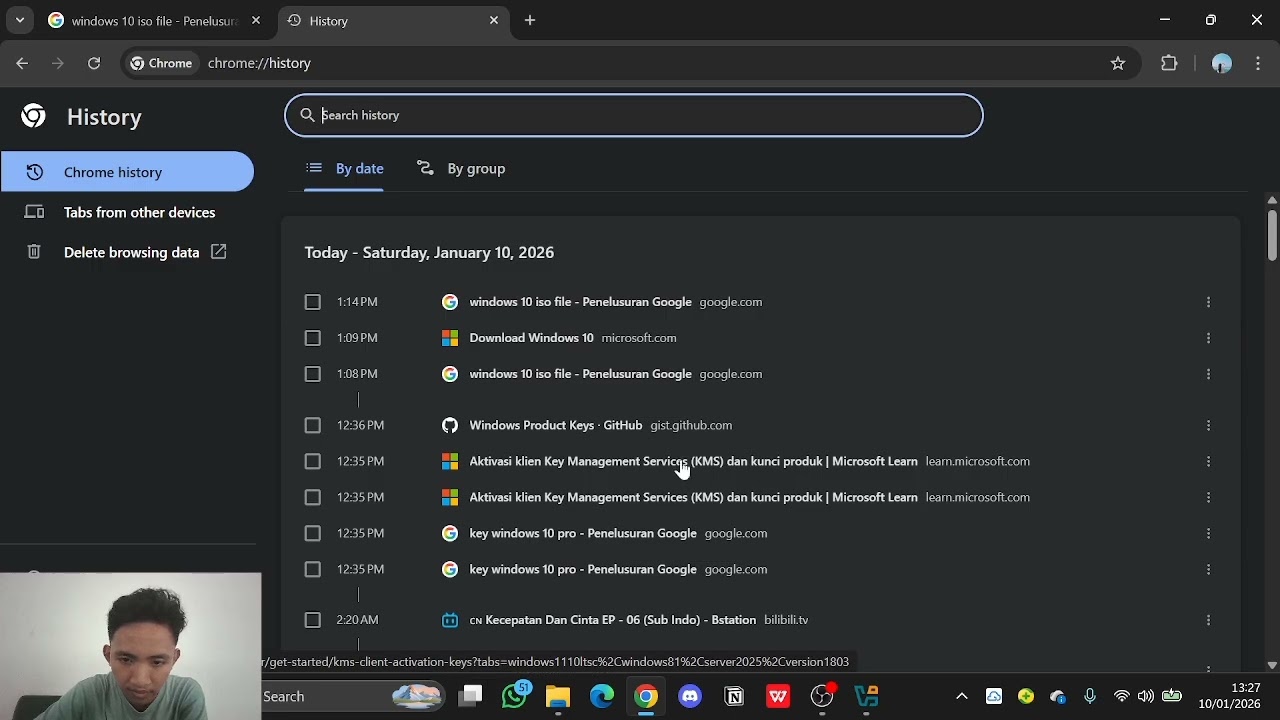The height and width of the screenshot is (720, 1280).
Task: Click microphone icon in system tray
Action: coord(1090,696)
